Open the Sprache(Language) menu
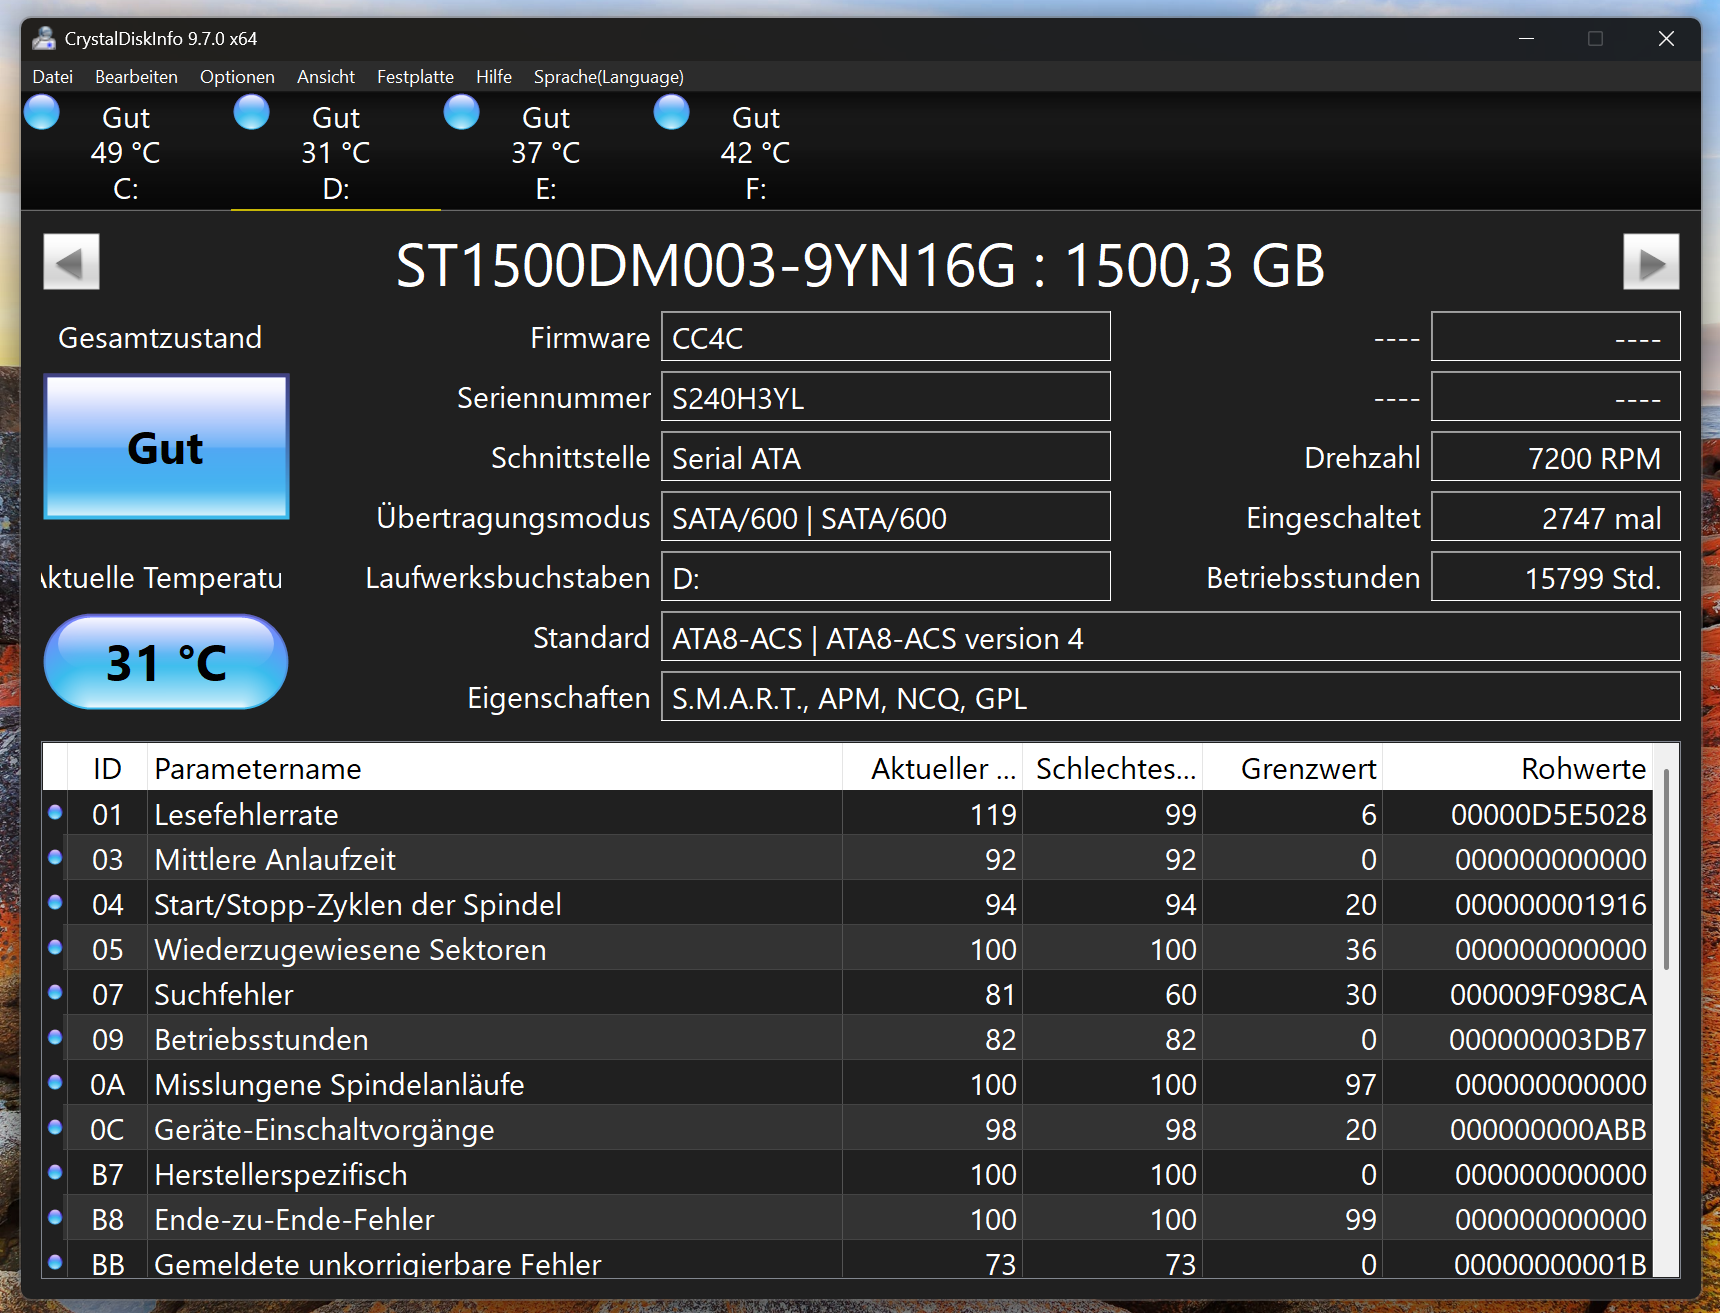 tap(609, 77)
